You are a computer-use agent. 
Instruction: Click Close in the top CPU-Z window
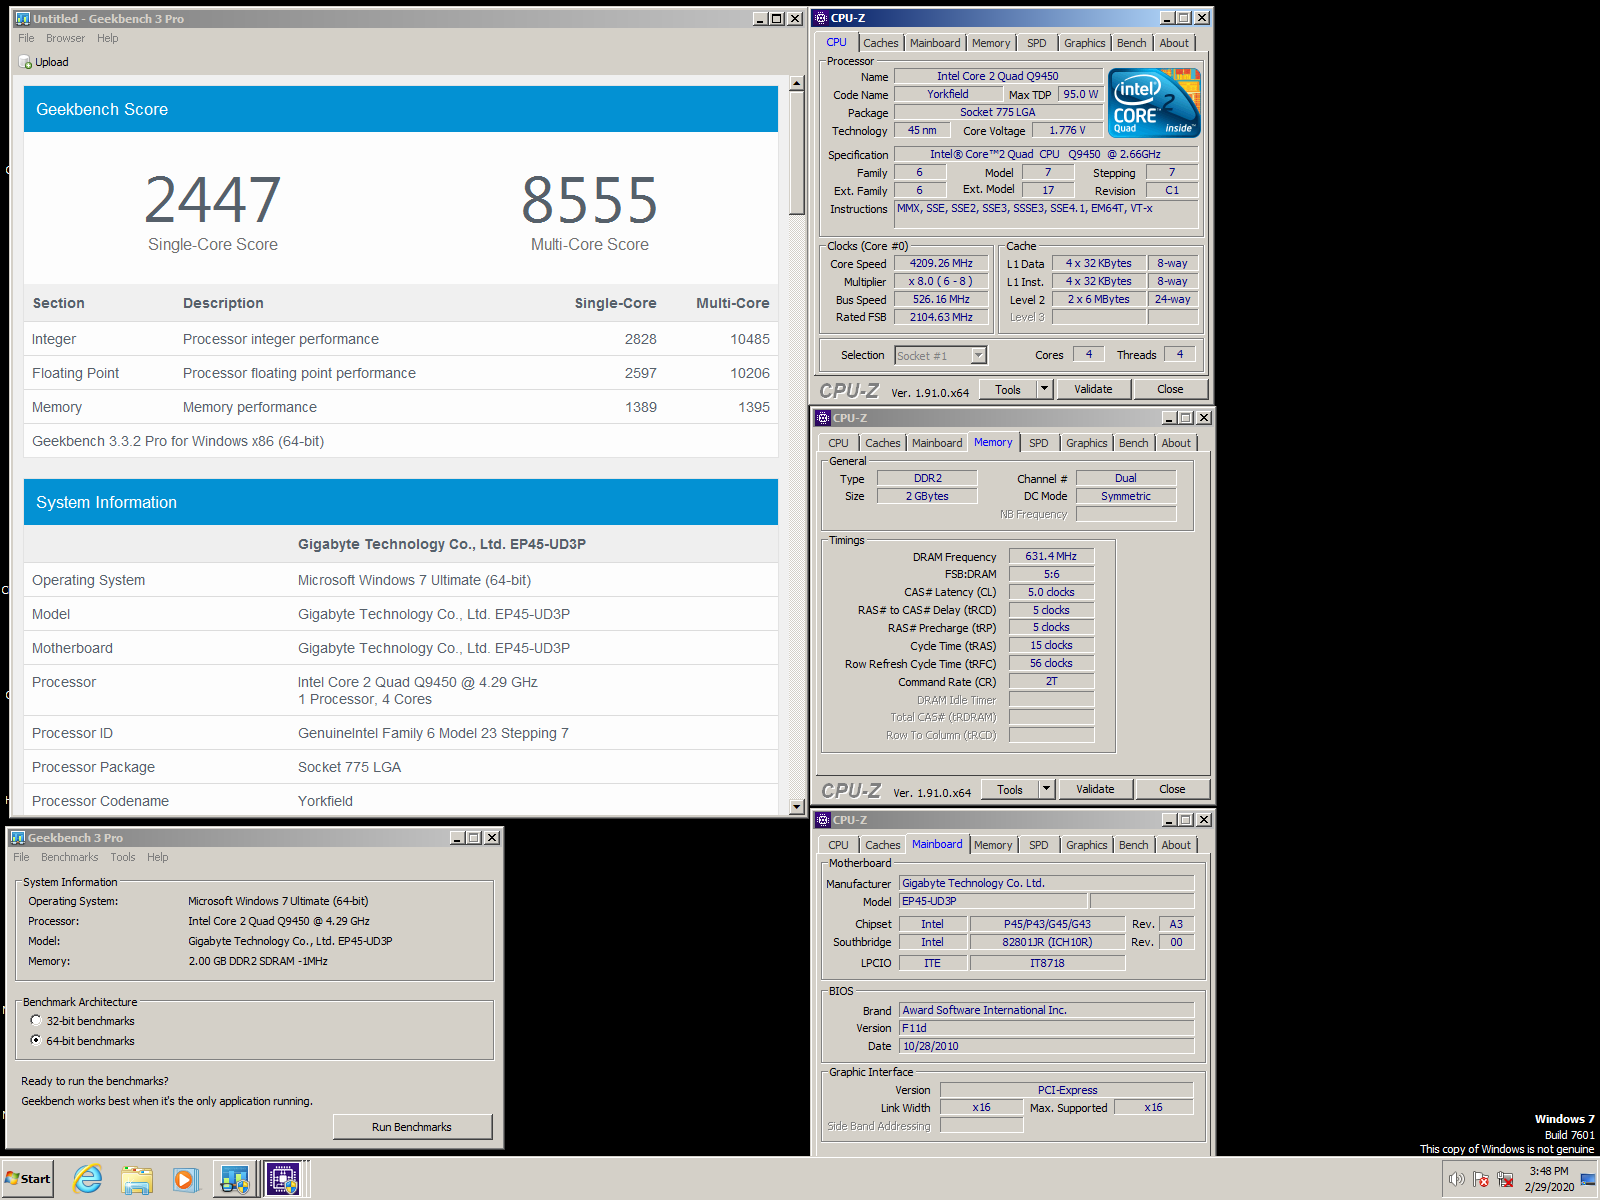click(x=1170, y=389)
